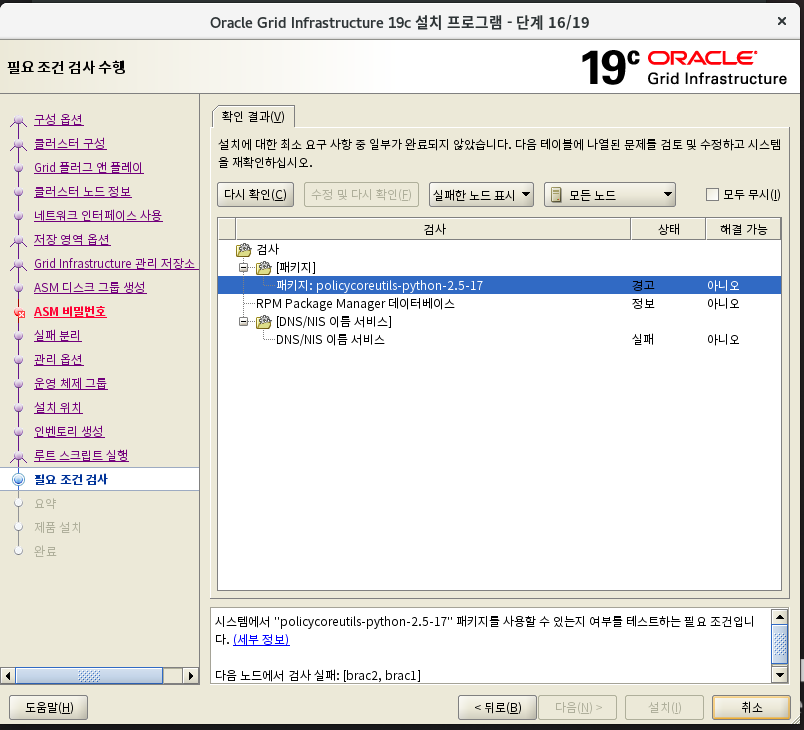Go to 구성 옵션 step
Screen dimensions: 804x730
(x=58, y=119)
